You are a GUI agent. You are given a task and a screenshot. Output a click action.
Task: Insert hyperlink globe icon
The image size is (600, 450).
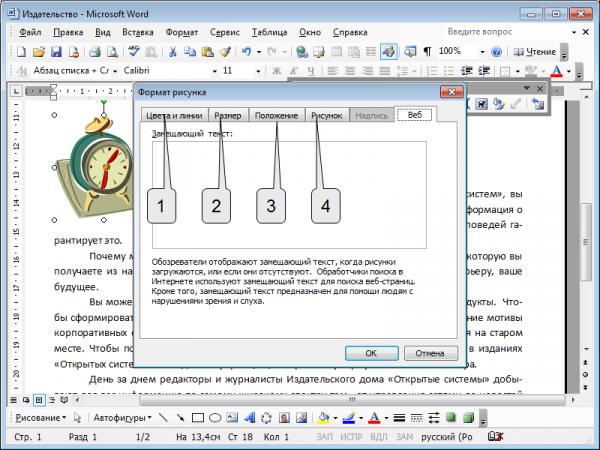[x=302, y=52]
